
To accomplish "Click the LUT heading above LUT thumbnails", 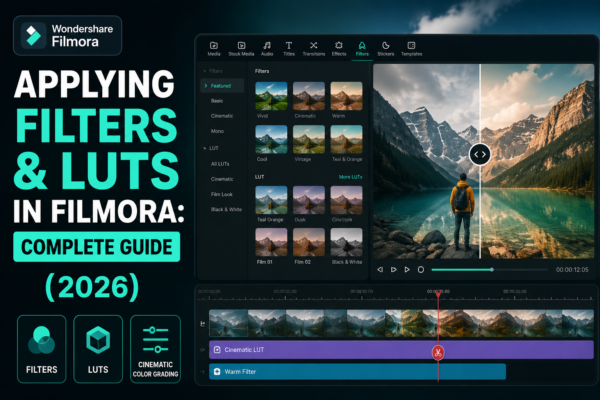I will pos(259,177).
